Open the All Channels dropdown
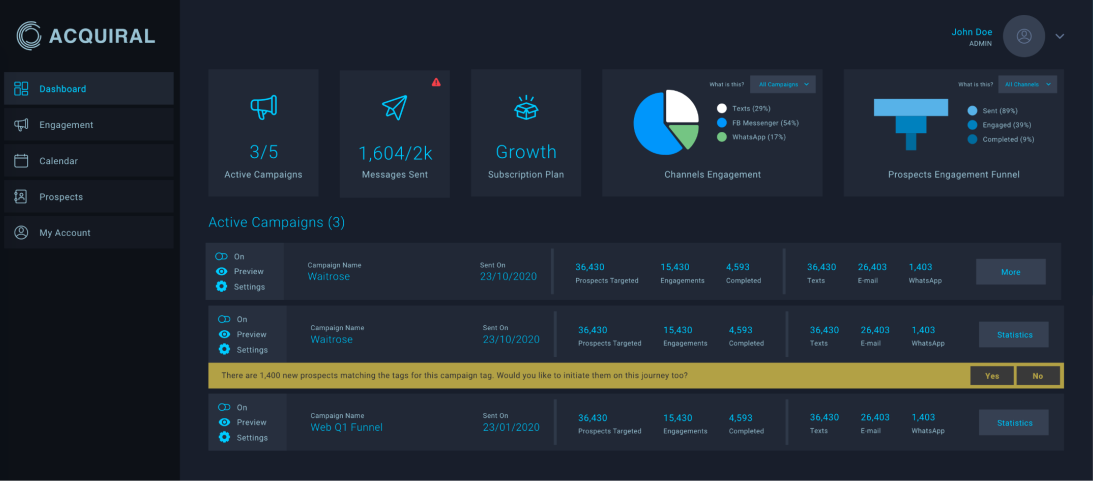The width and height of the screenshot is (1093, 481). click(x=1027, y=84)
